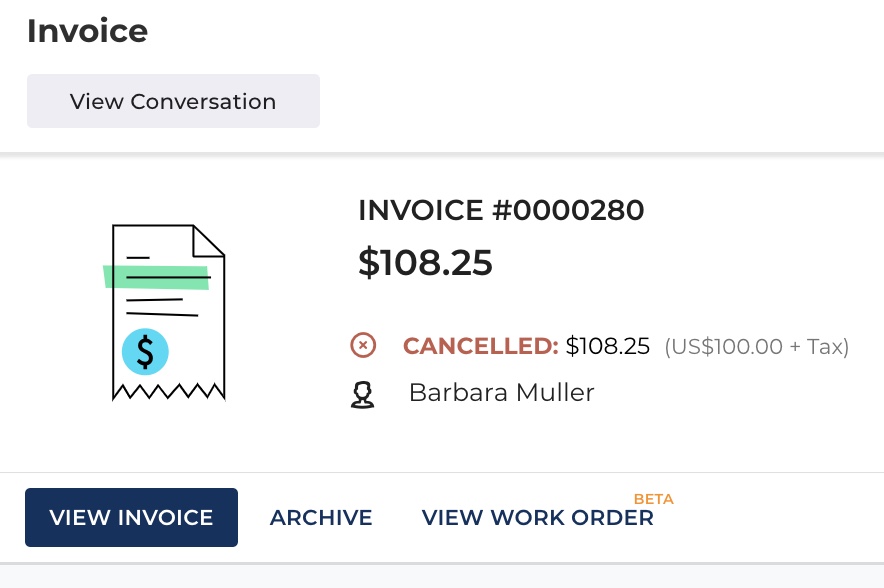Open View Conversation
Screen dimensions: 884x588
click(x=173, y=101)
